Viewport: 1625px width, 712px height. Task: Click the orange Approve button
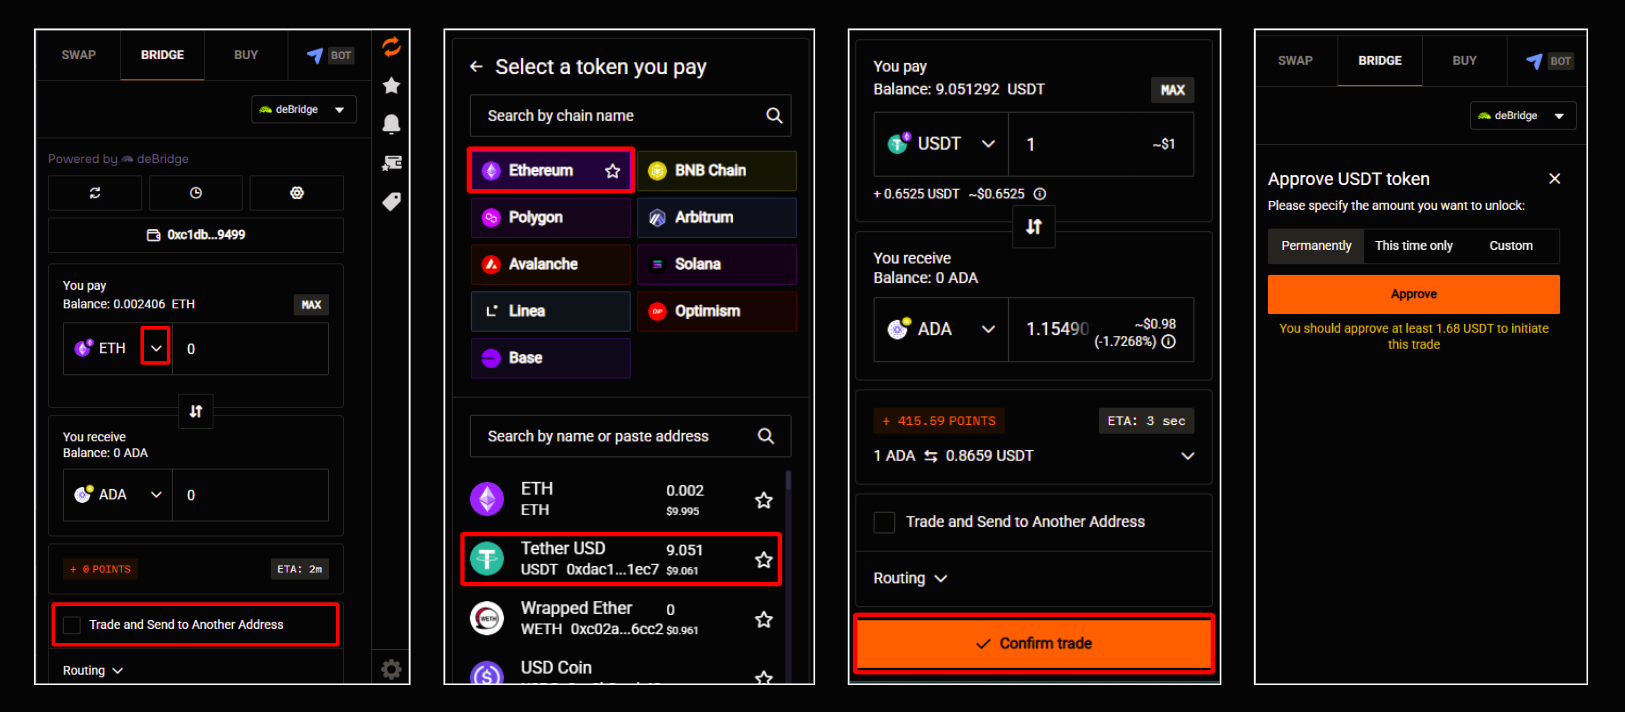point(1413,294)
